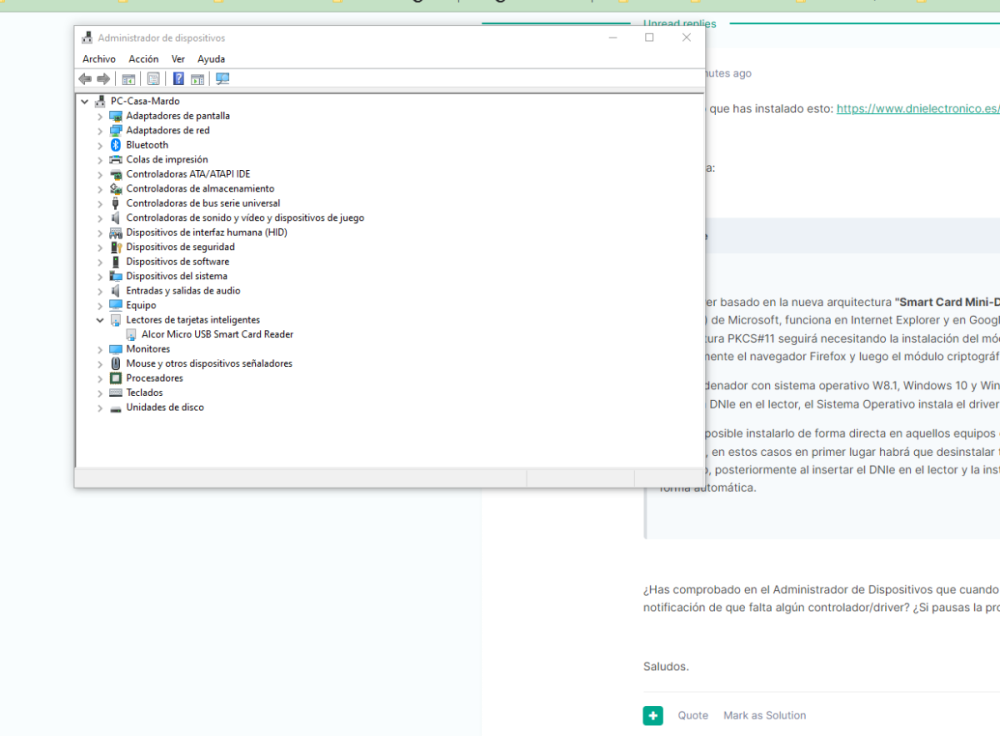The height and width of the screenshot is (736, 1000).
Task: Open the Ver menu
Action: coord(178,59)
